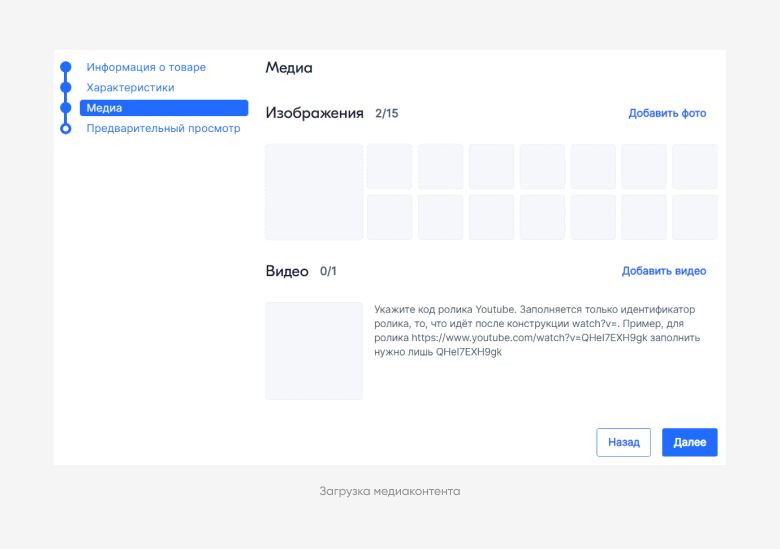
Task: Click the step dot beside 'Характеристики'
Action: 66,88
